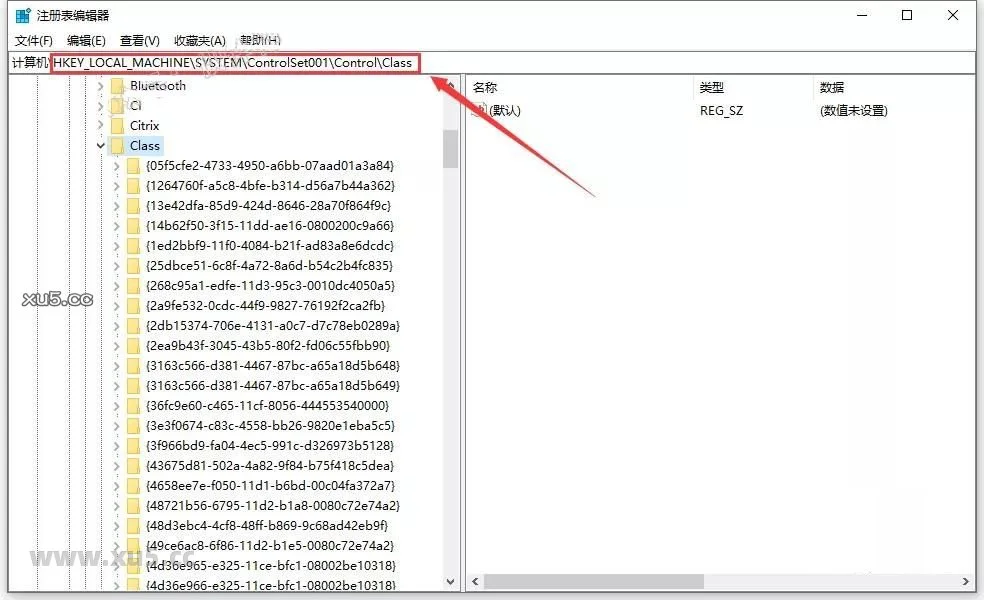Click the folder icon next to Bluetooth key
Image resolution: width=984 pixels, height=600 pixels.
coord(117,86)
